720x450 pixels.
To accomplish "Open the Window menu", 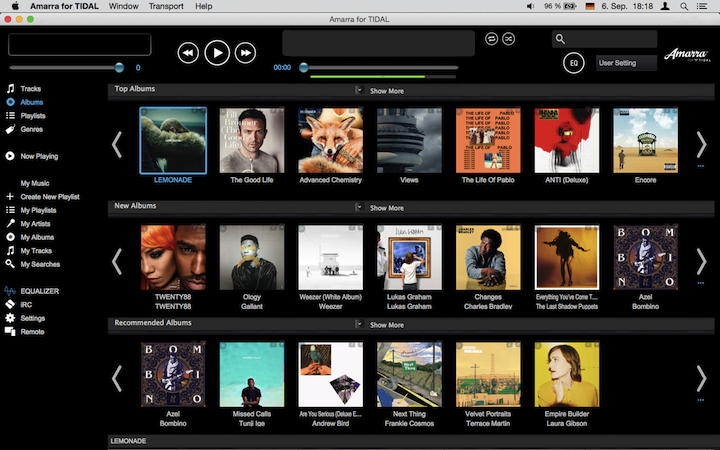I will pos(124,6).
